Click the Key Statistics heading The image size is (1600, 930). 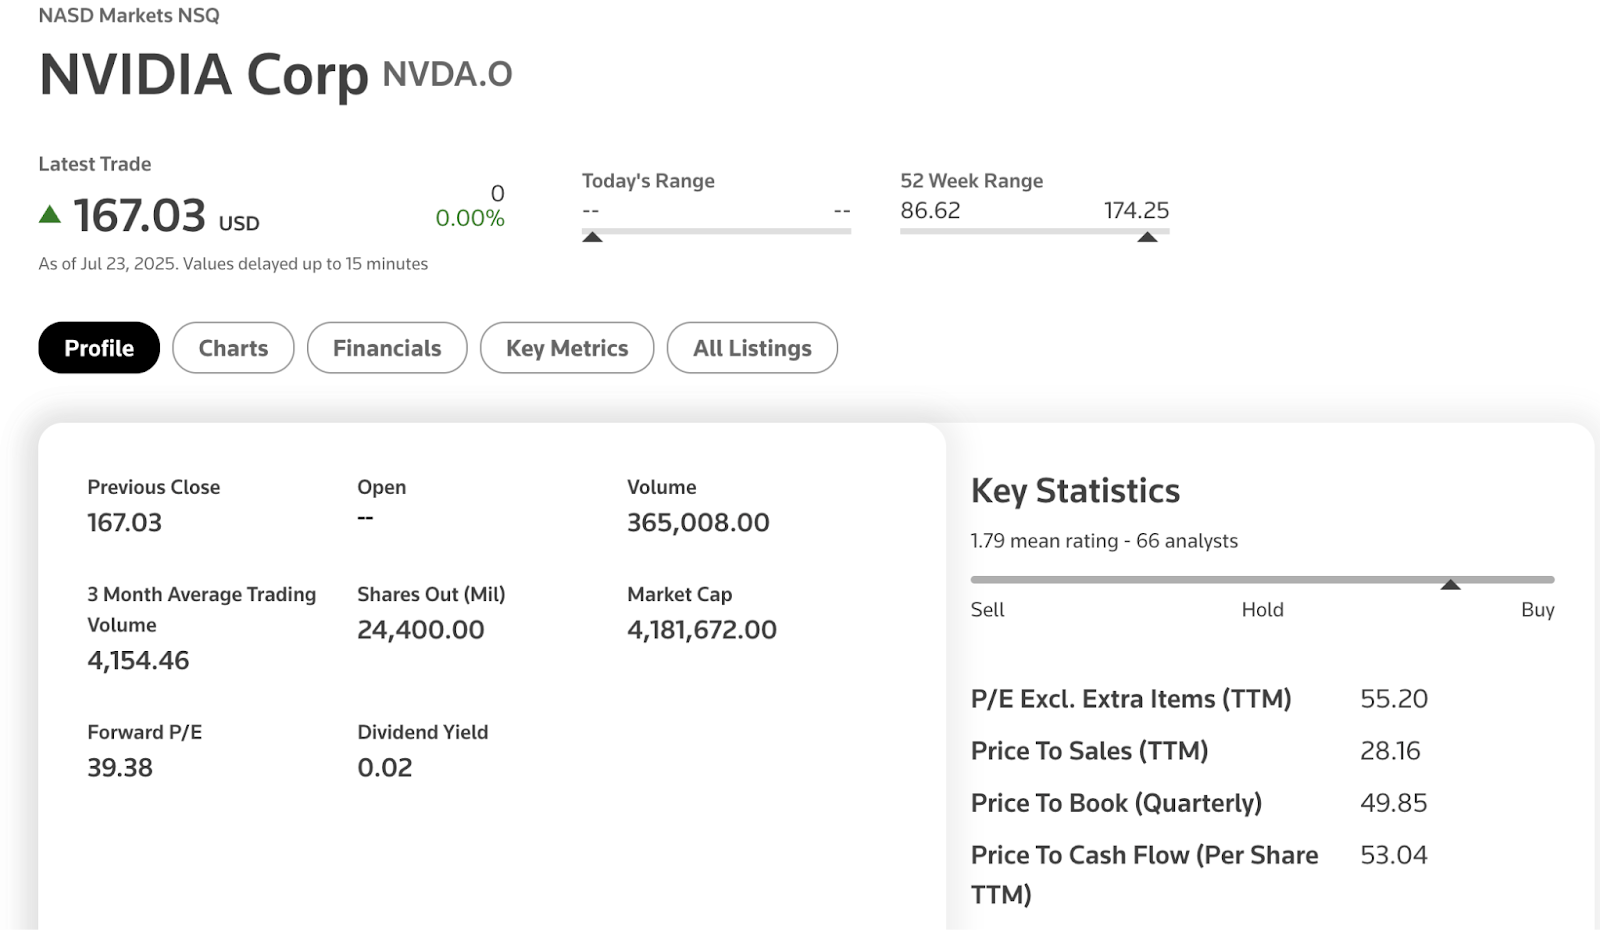tap(1075, 491)
